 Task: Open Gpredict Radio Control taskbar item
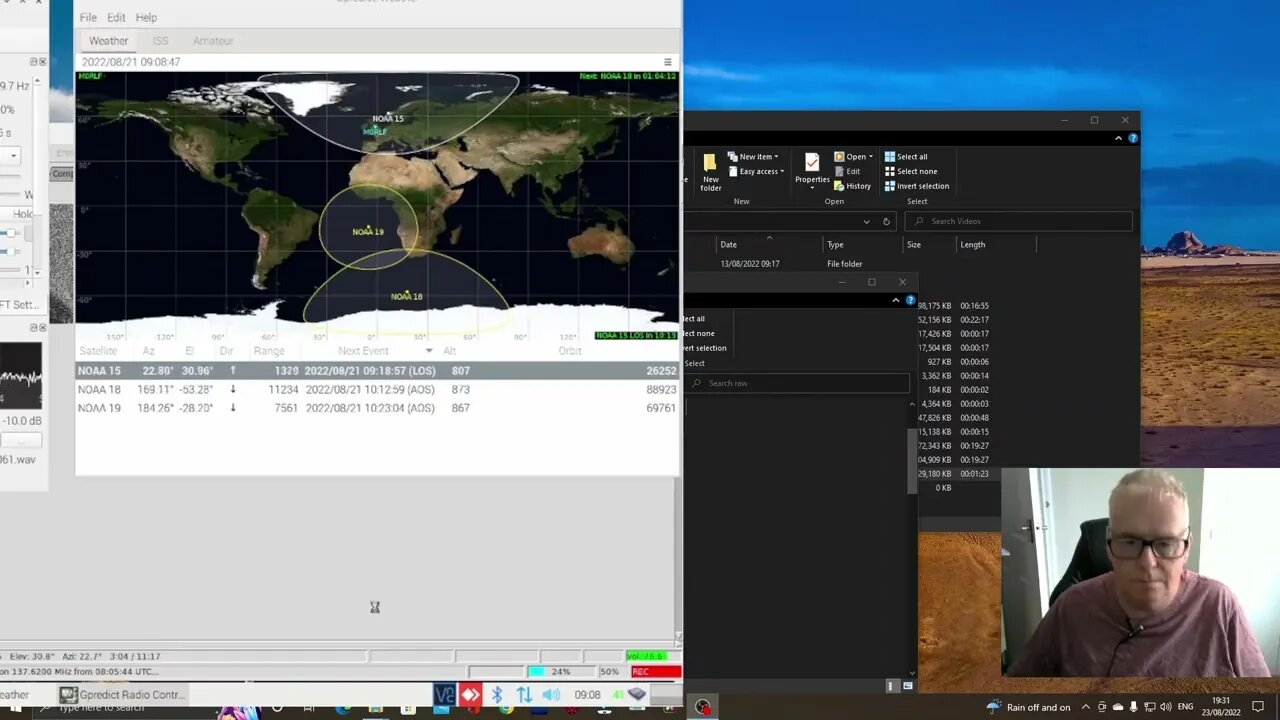point(121,695)
